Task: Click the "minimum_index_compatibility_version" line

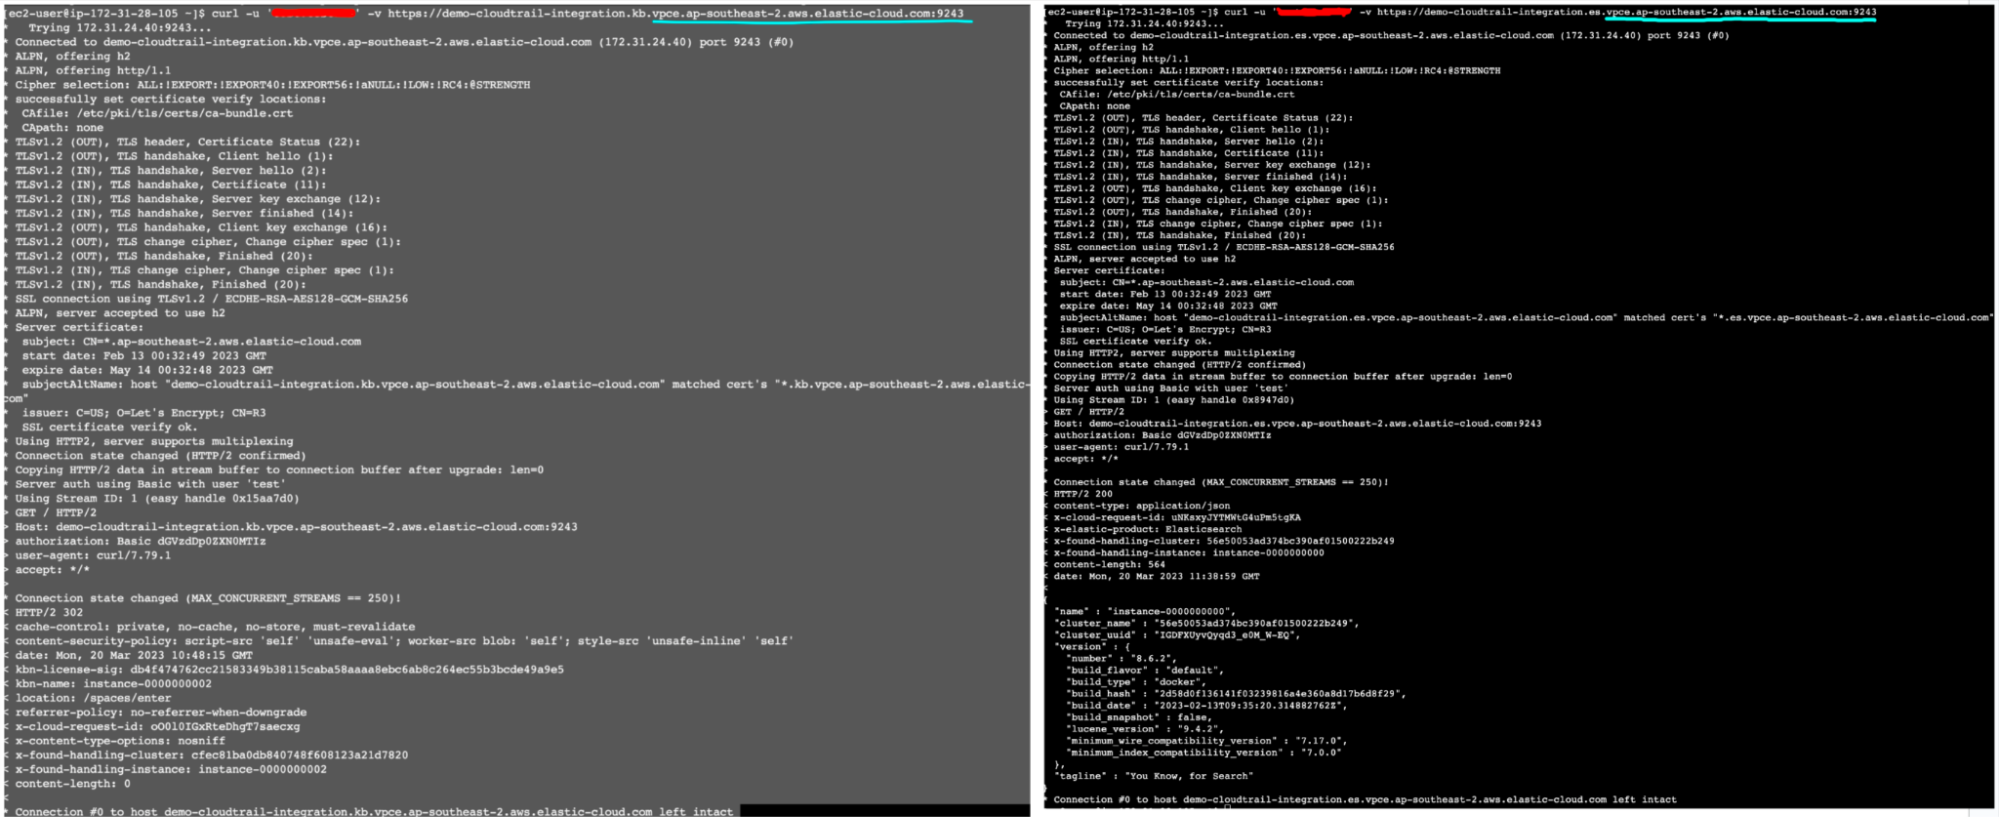Action: point(1204,753)
